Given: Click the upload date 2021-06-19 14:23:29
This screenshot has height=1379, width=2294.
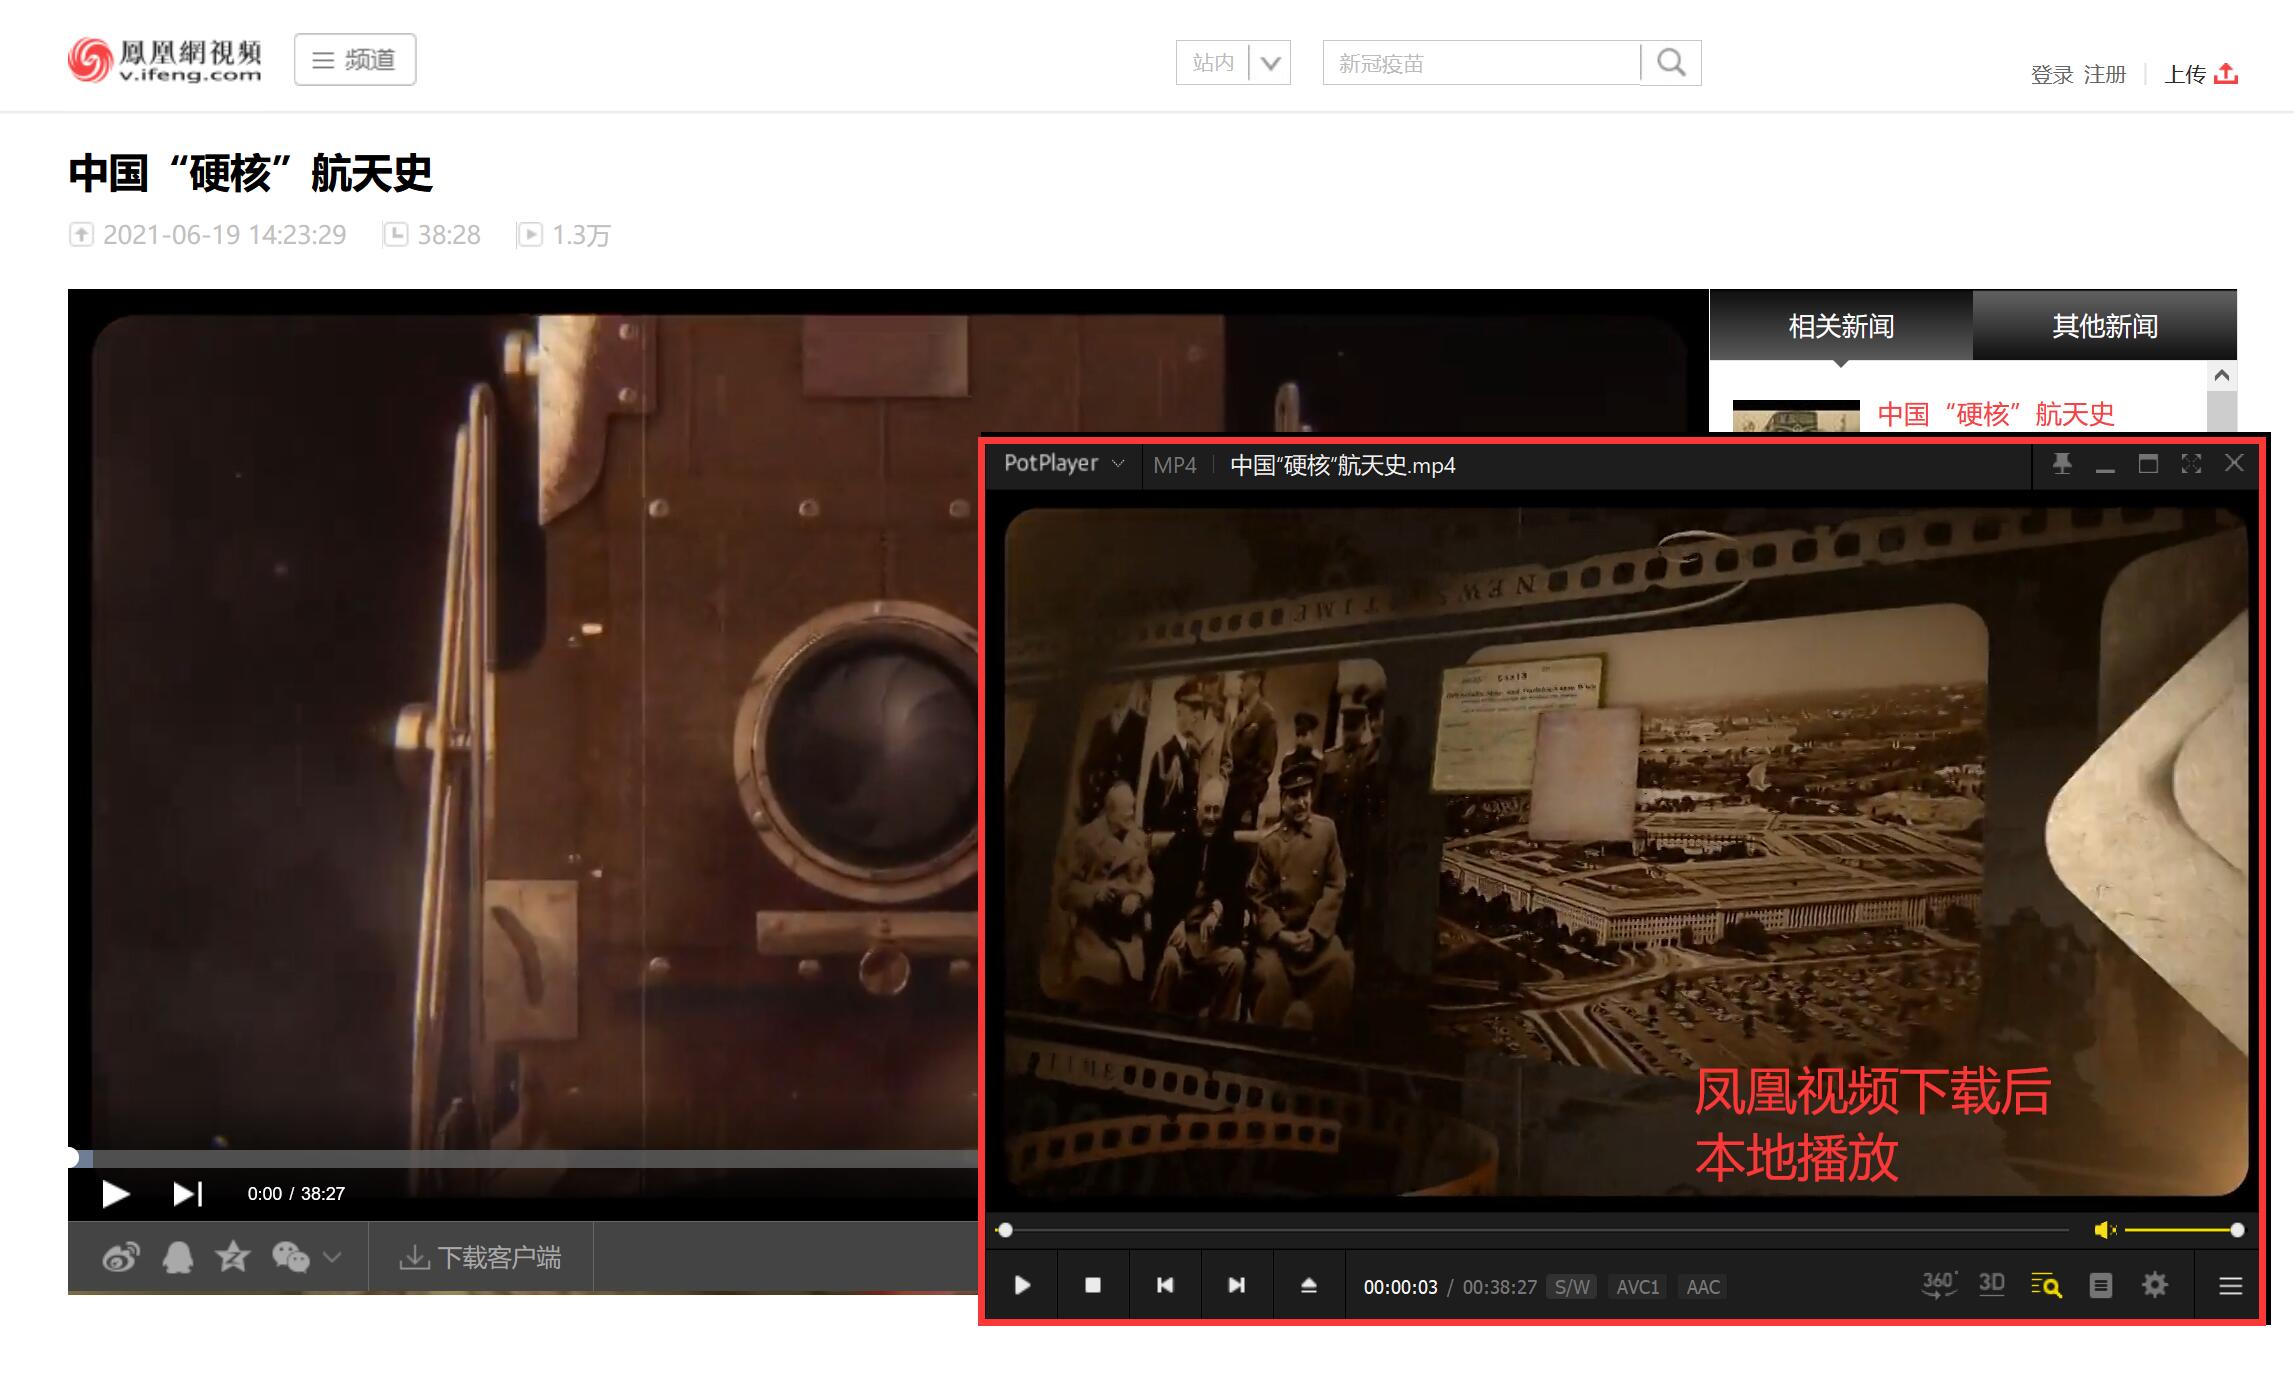Looking at the screenshot, I should (224, 235).
